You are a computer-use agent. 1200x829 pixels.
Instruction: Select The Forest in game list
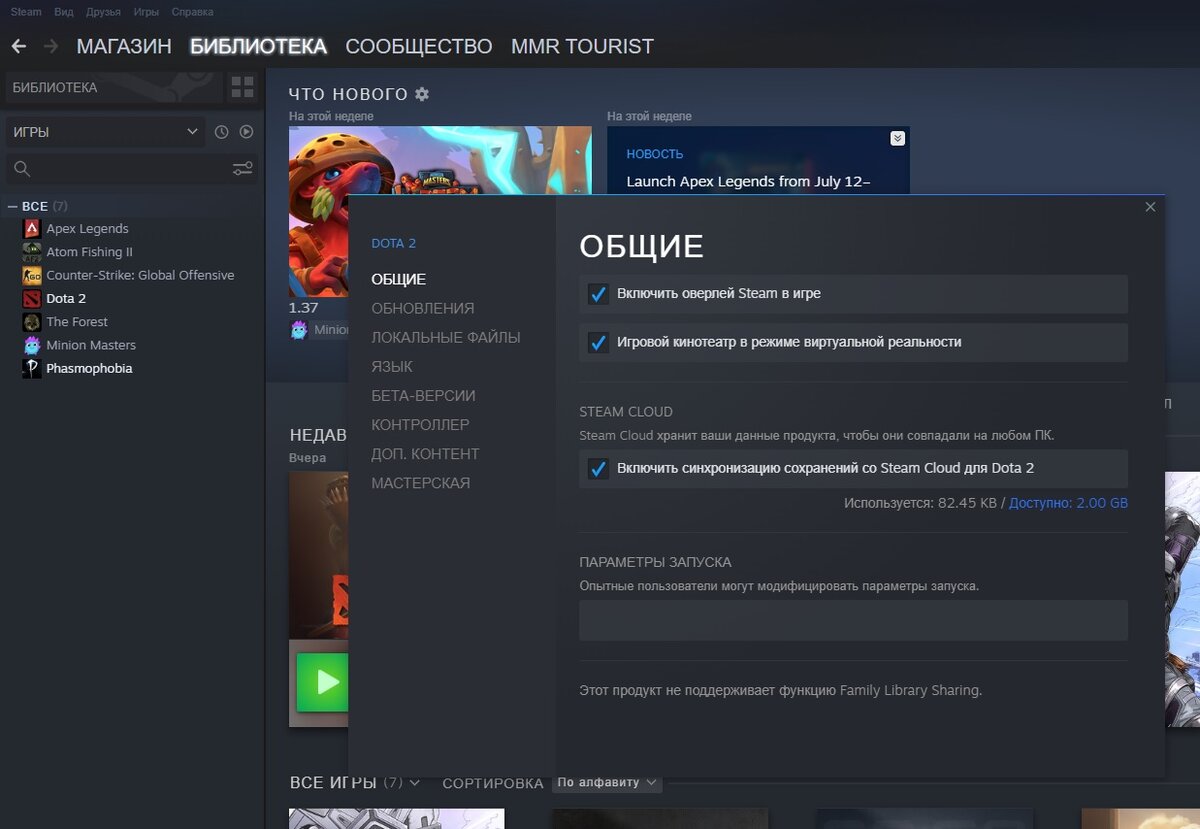[77, 322]
